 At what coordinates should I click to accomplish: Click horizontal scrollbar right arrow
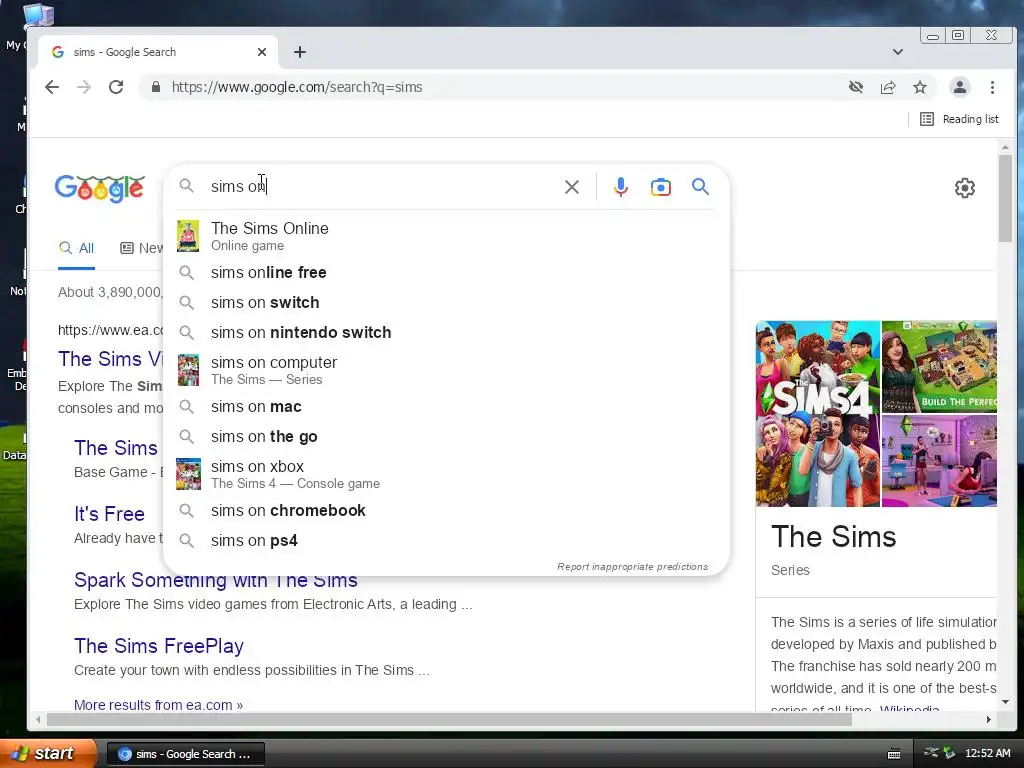point(989,720)
